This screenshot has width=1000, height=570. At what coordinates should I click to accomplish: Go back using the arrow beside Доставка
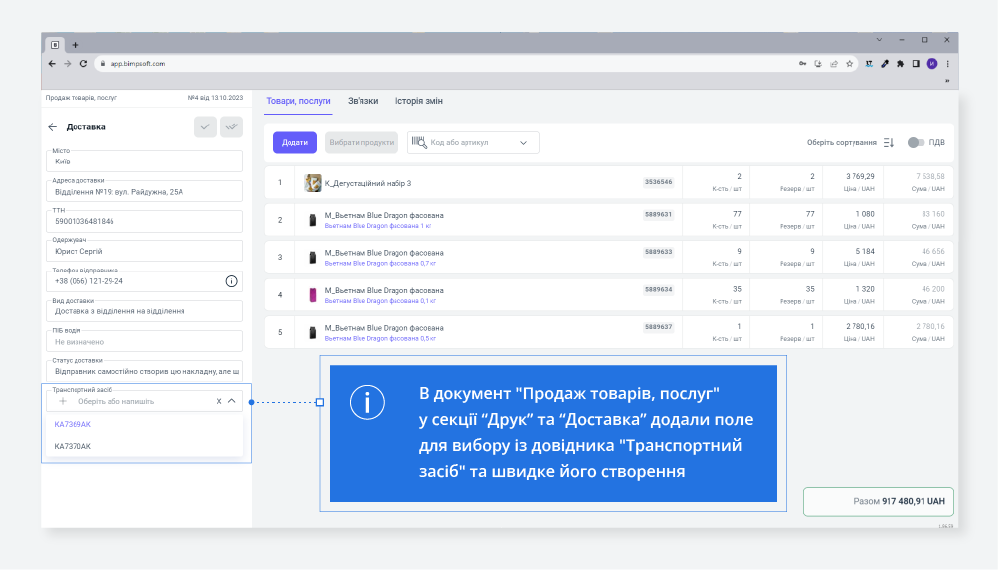(53, 127)
